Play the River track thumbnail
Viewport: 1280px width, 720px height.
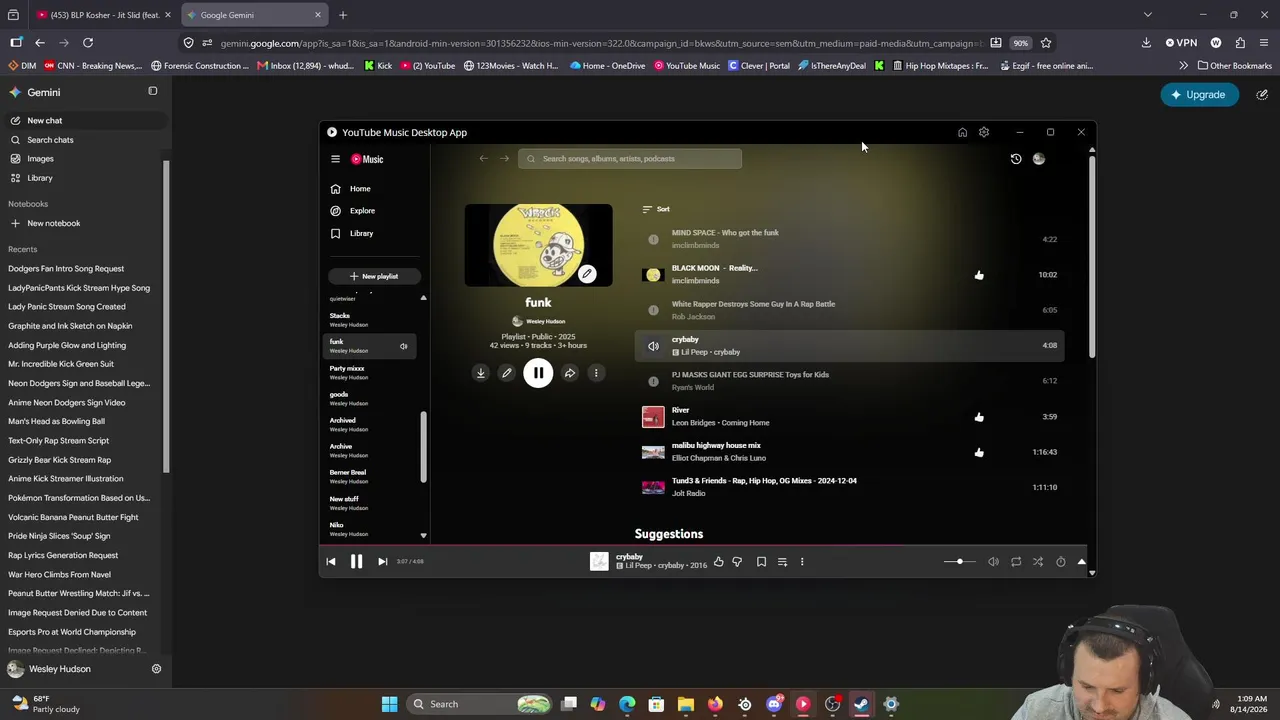pyautogui.click(x=653, y=417)
